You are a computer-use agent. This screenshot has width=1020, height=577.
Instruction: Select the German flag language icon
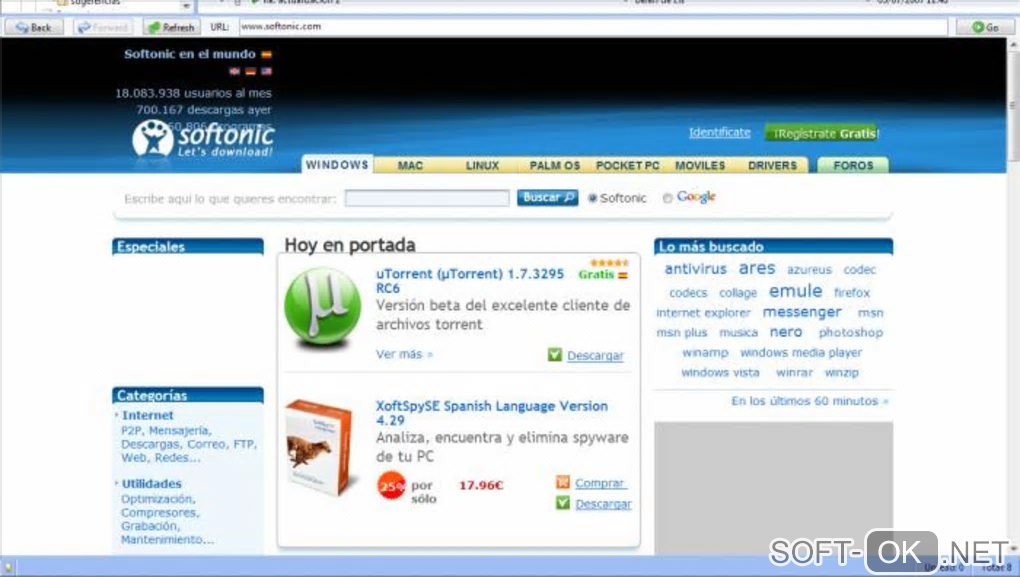[x=250, y=71]
